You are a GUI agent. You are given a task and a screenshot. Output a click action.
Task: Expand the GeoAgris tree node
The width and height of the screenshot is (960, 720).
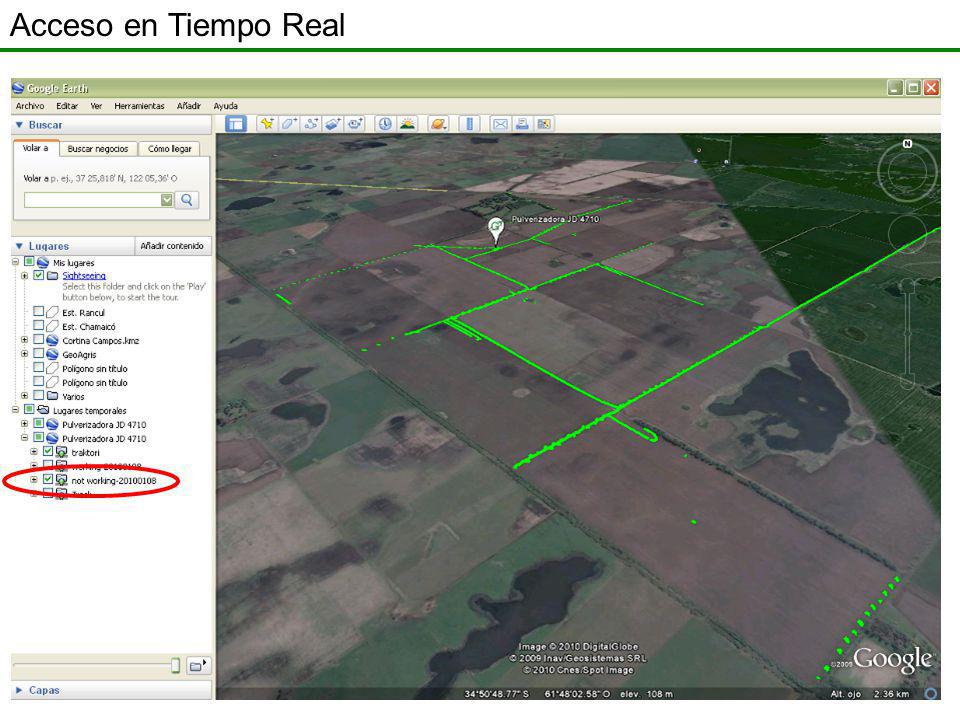point(24,354)
